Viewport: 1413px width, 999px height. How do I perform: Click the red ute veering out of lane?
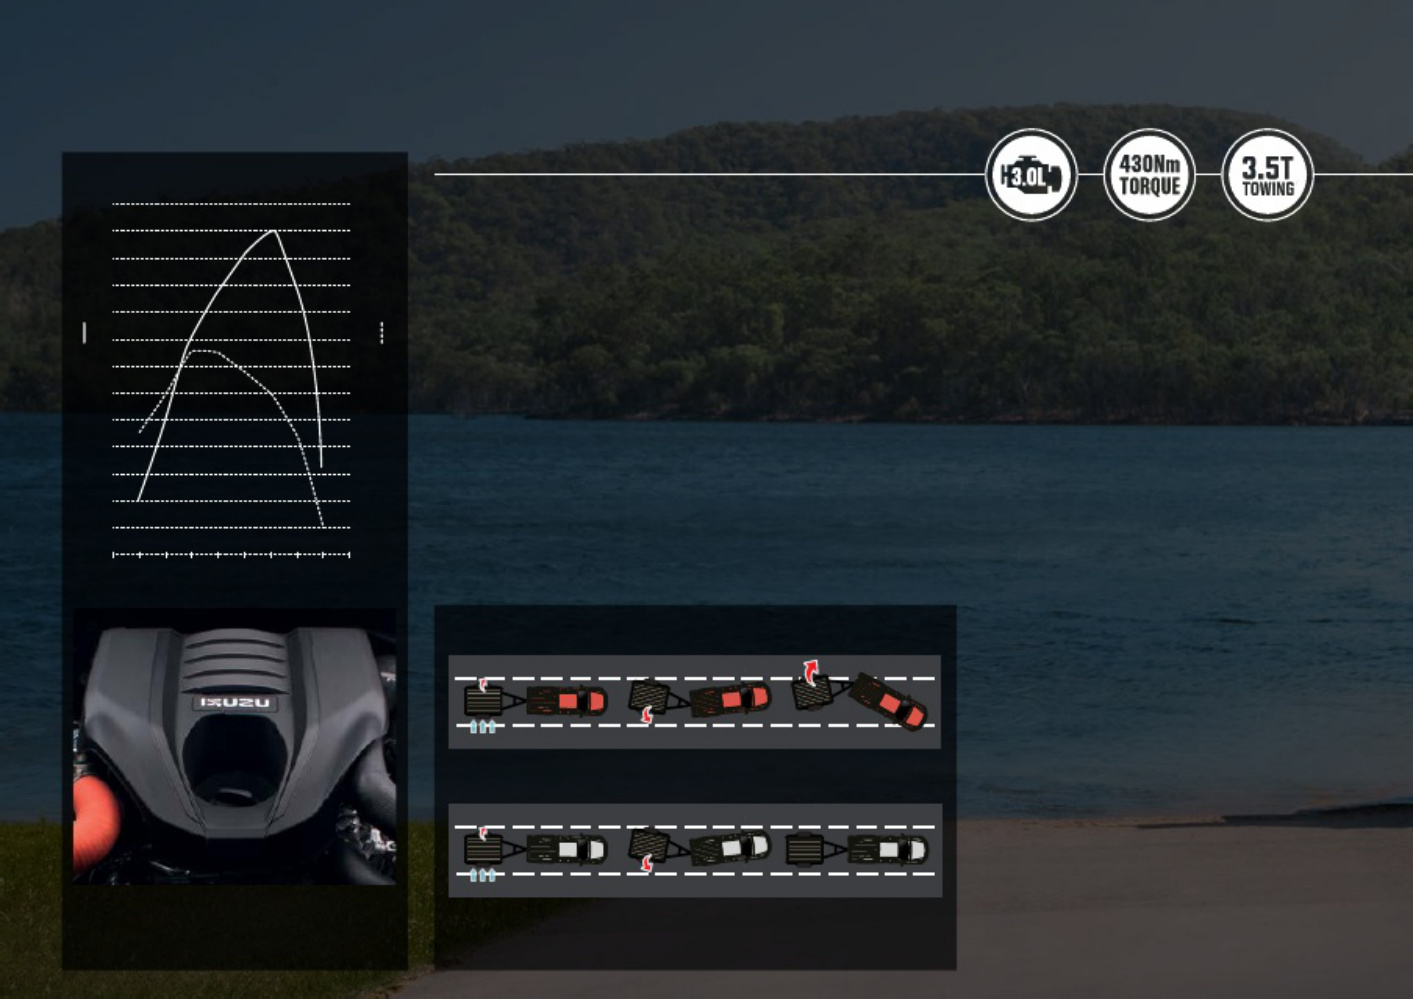pyautogui.click(x=889, y=701)
